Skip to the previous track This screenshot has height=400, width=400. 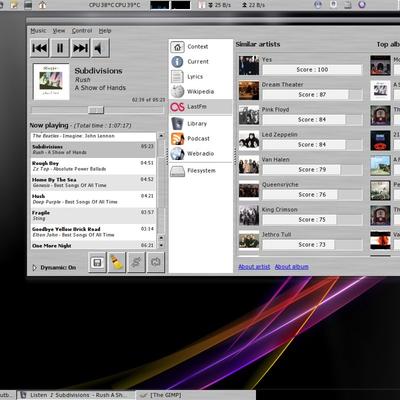pyautogui.click(x=40, y=48)
